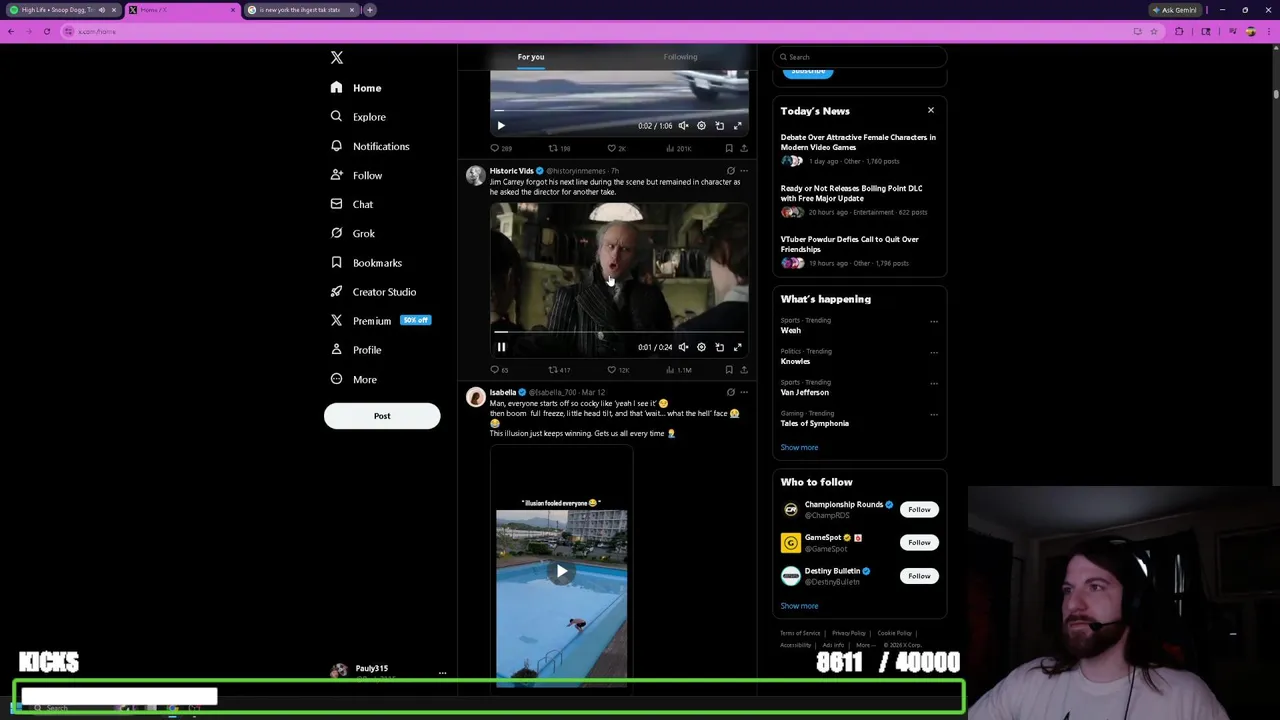Toggle picture-in-picture on Jim Carrey video
Screen dimensions: 1280x720
719,347
